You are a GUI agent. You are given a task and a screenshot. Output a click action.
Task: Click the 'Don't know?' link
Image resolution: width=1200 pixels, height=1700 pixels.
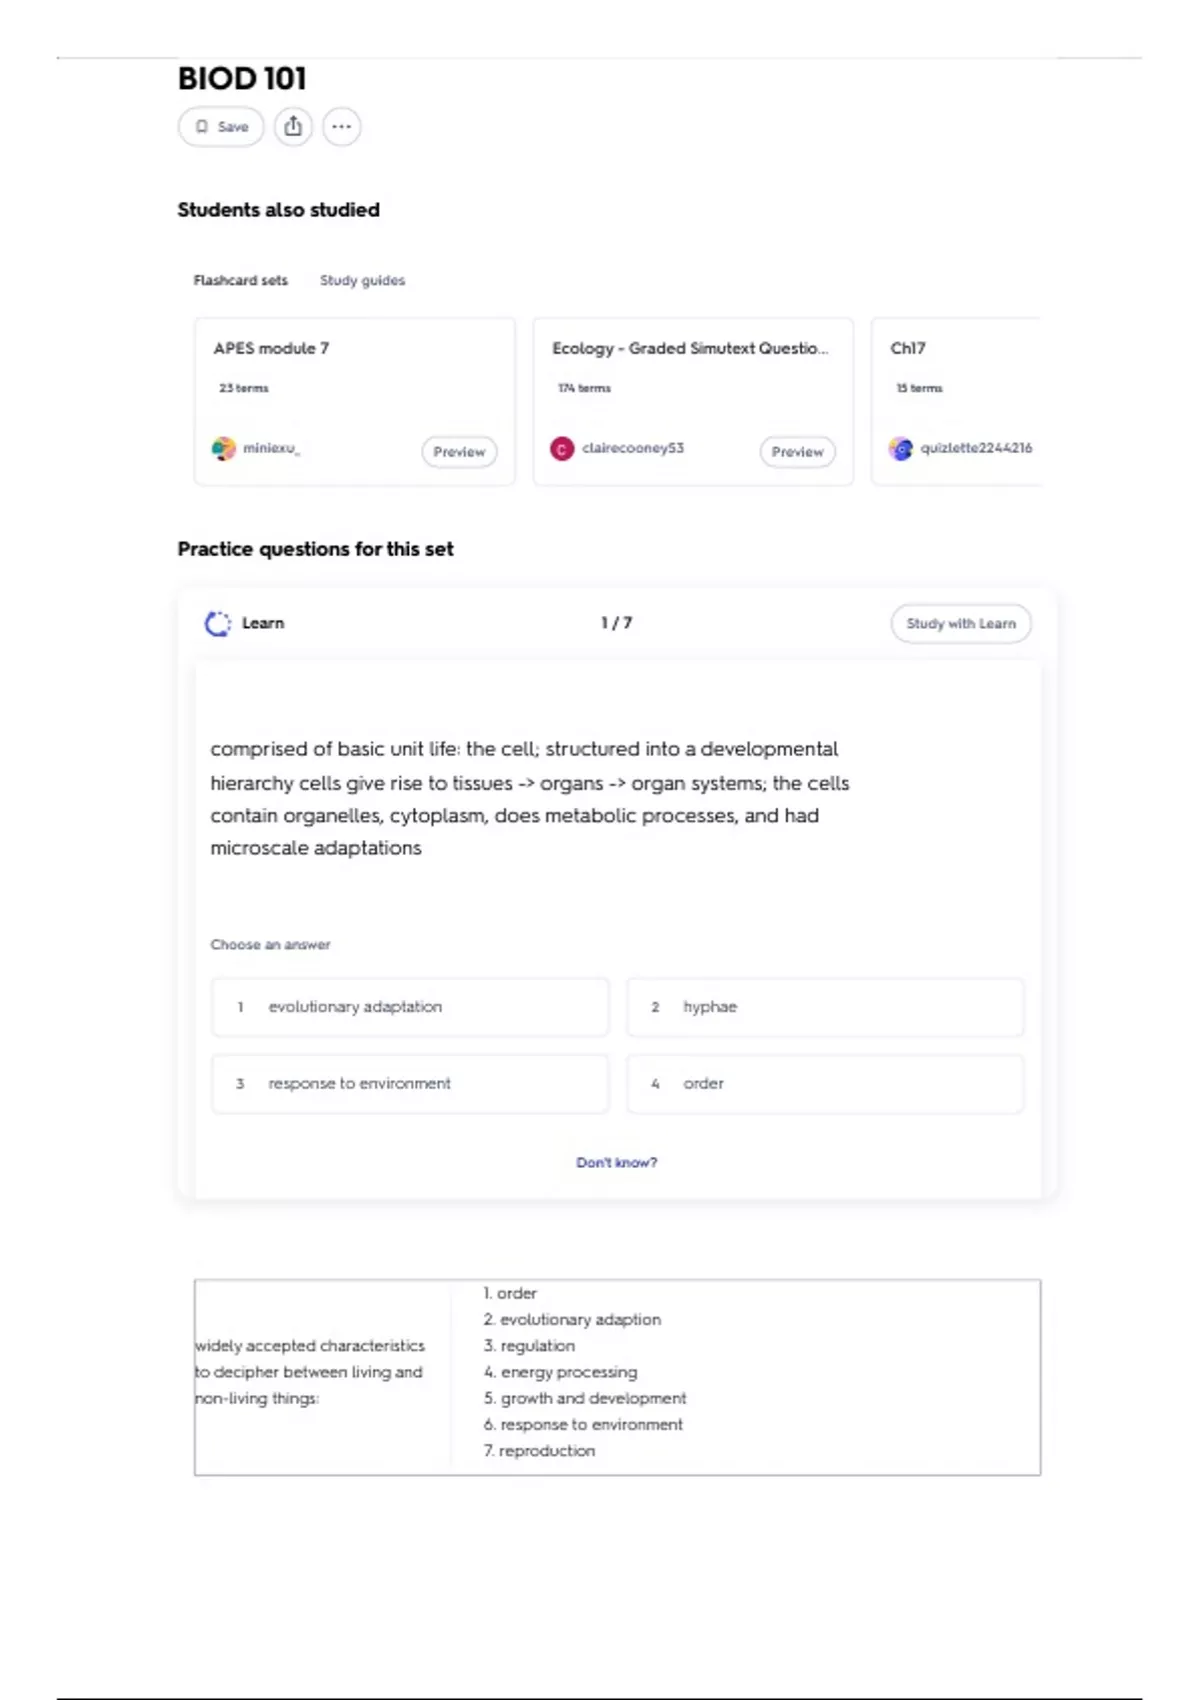617,1163
